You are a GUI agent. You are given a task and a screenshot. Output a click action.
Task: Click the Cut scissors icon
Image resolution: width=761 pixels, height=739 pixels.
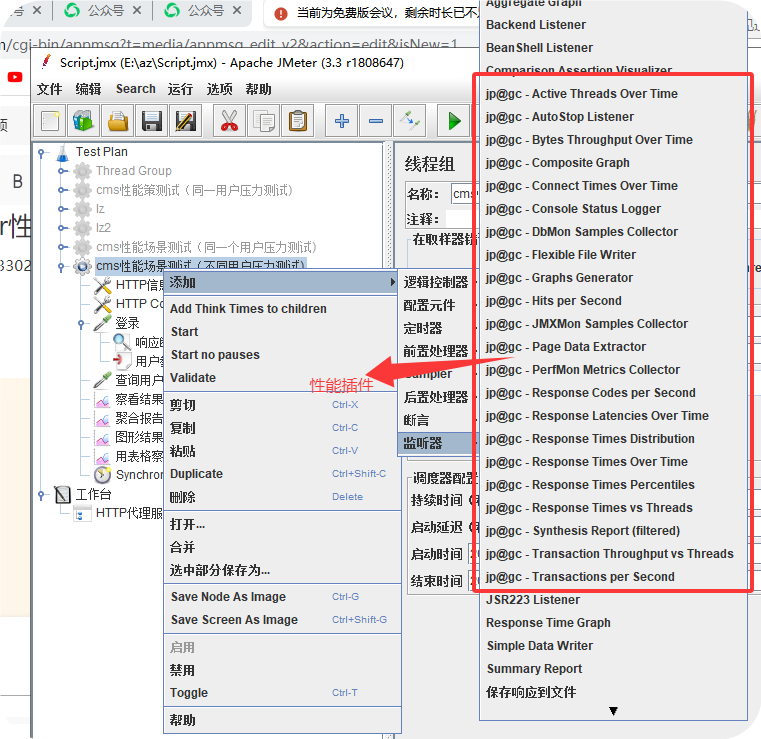coord(229,121)
